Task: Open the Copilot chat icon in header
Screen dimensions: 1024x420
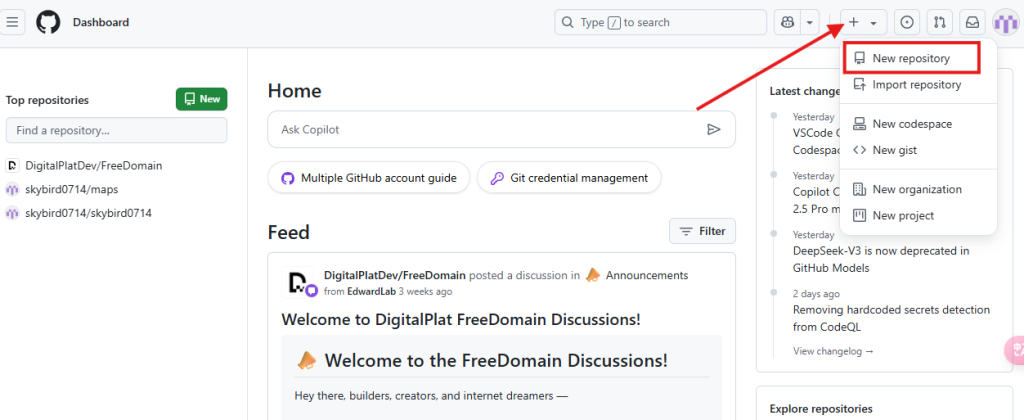Action: [x=786, y=22]
